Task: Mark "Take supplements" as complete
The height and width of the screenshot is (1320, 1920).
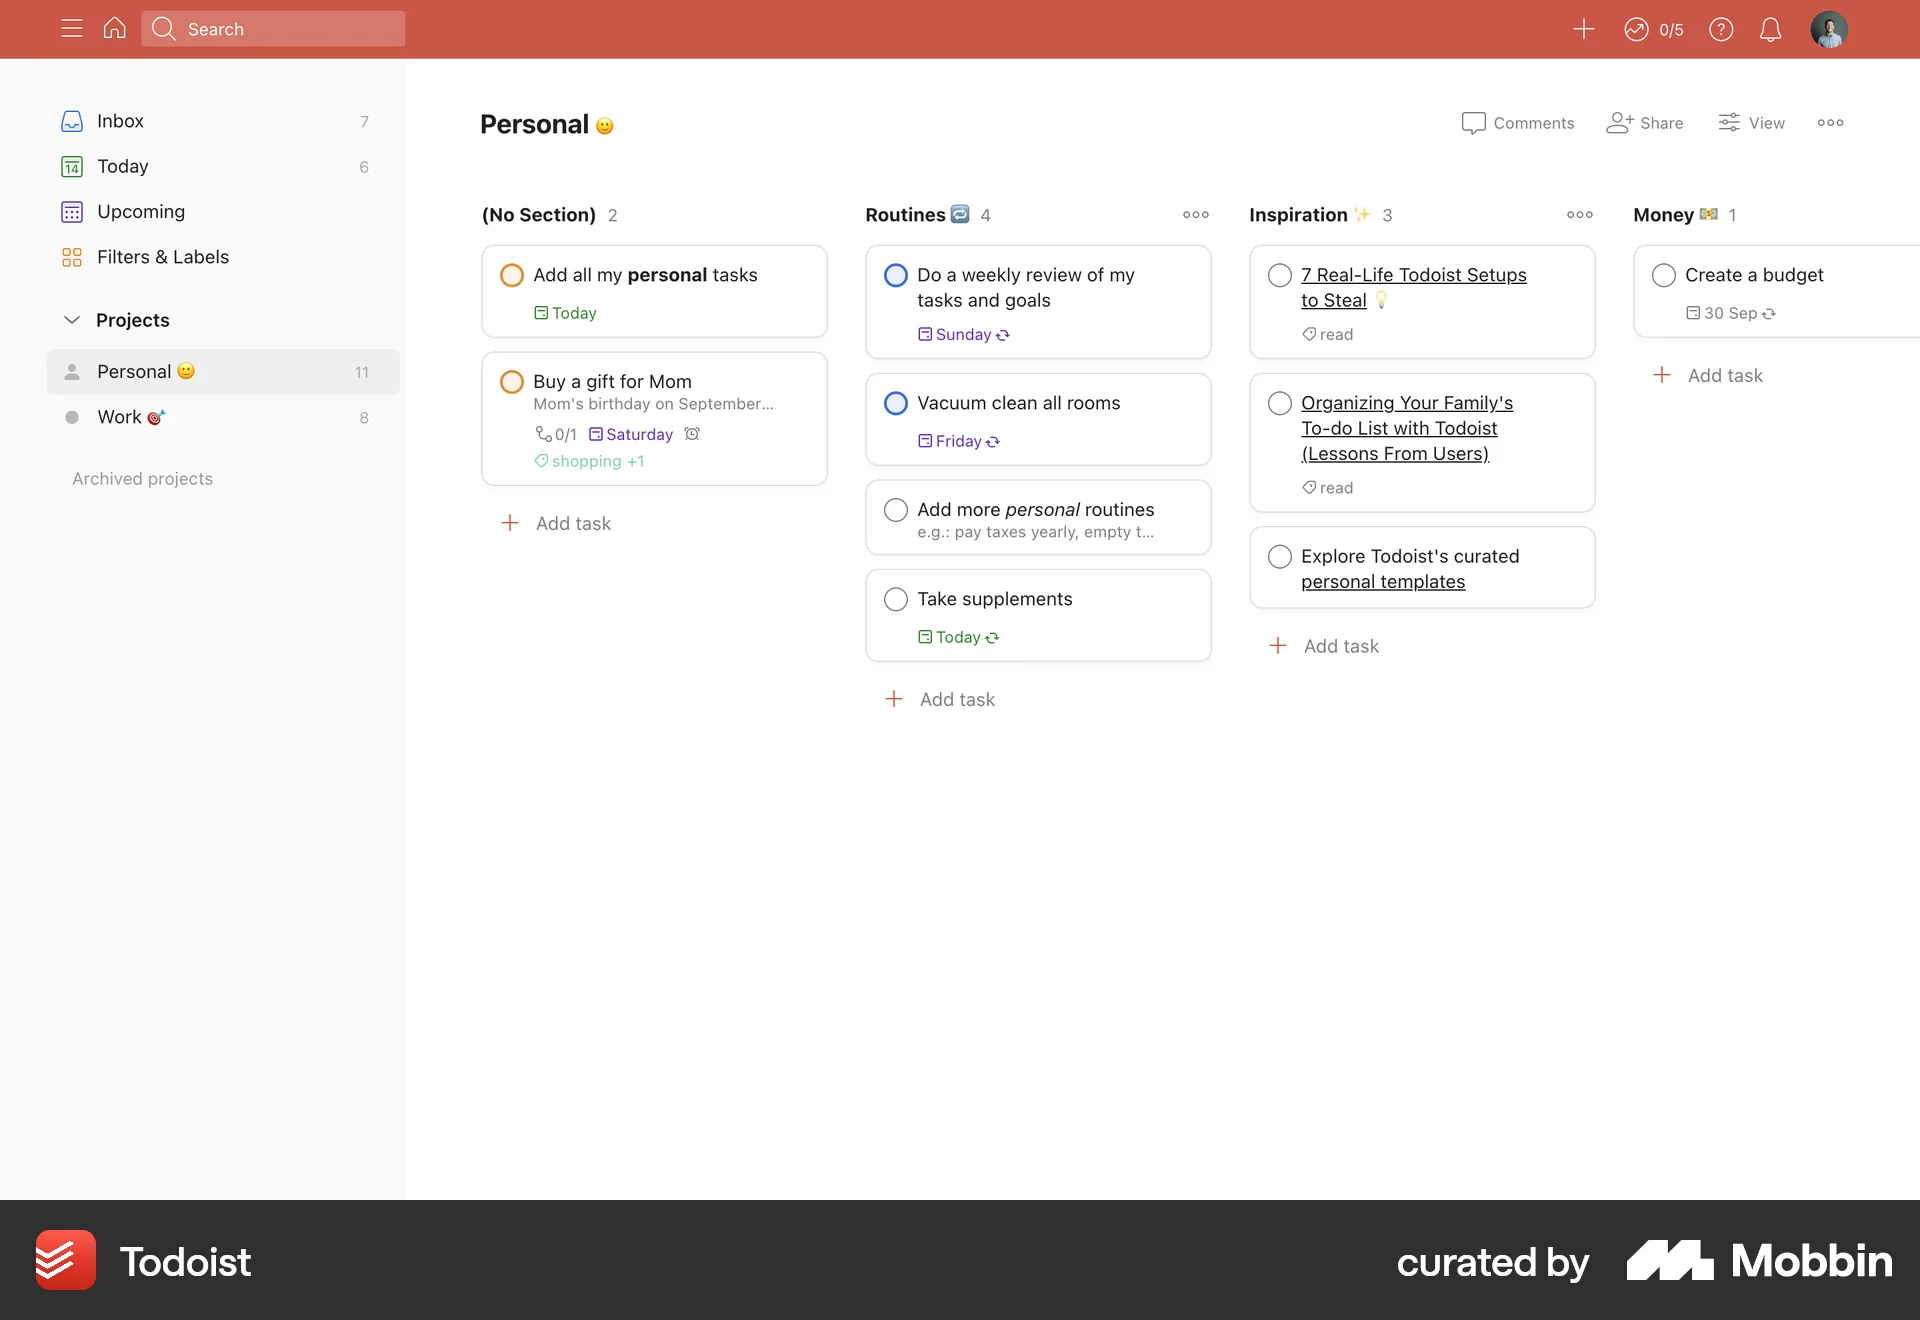Action: [x=895, y=599]
